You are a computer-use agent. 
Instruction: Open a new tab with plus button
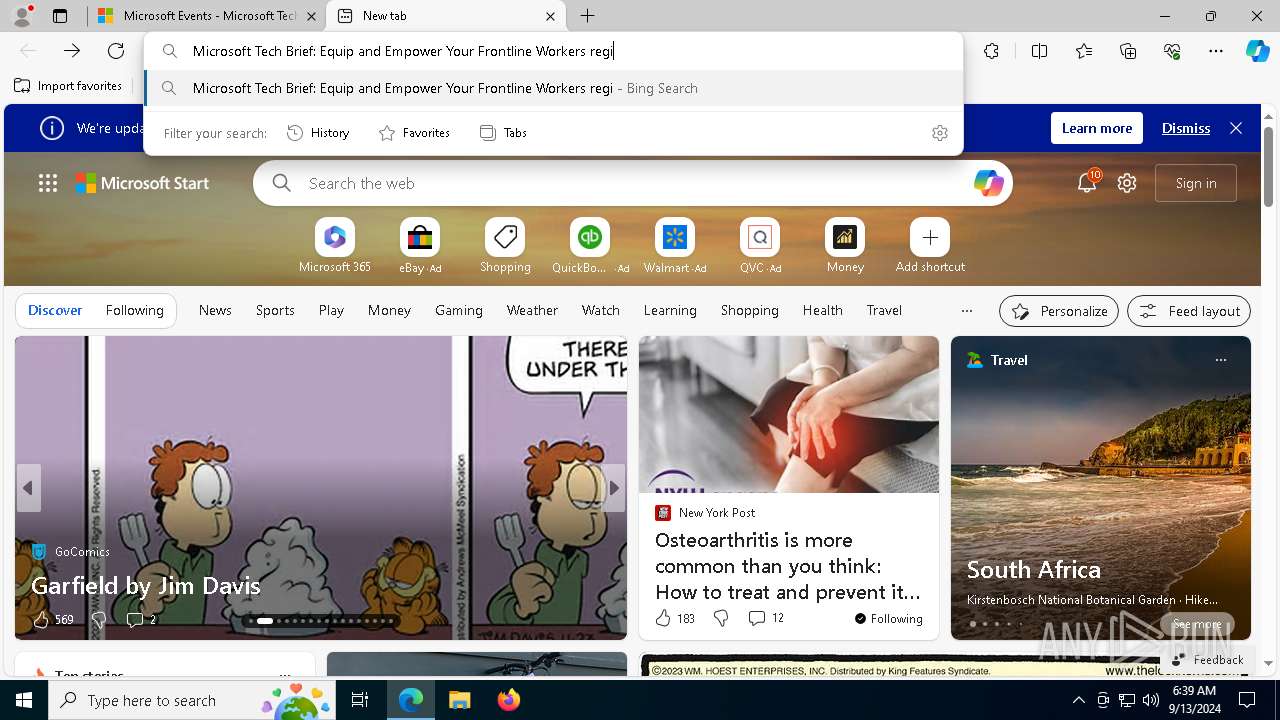click(588, 16)
